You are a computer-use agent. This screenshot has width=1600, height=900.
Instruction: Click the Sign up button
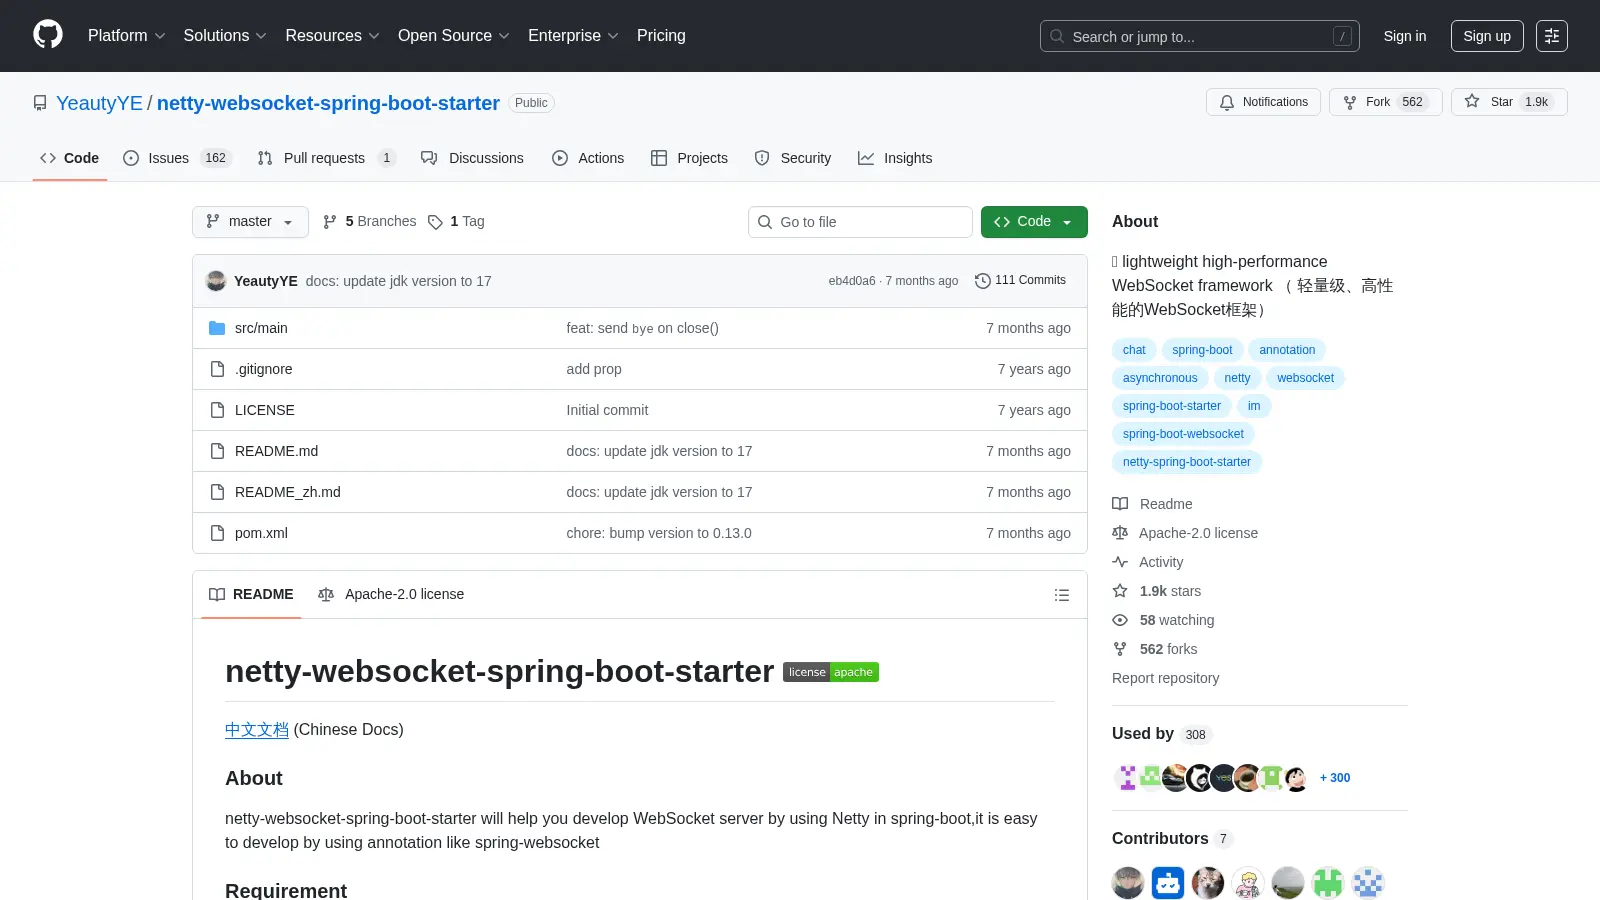pos(1487,36)
